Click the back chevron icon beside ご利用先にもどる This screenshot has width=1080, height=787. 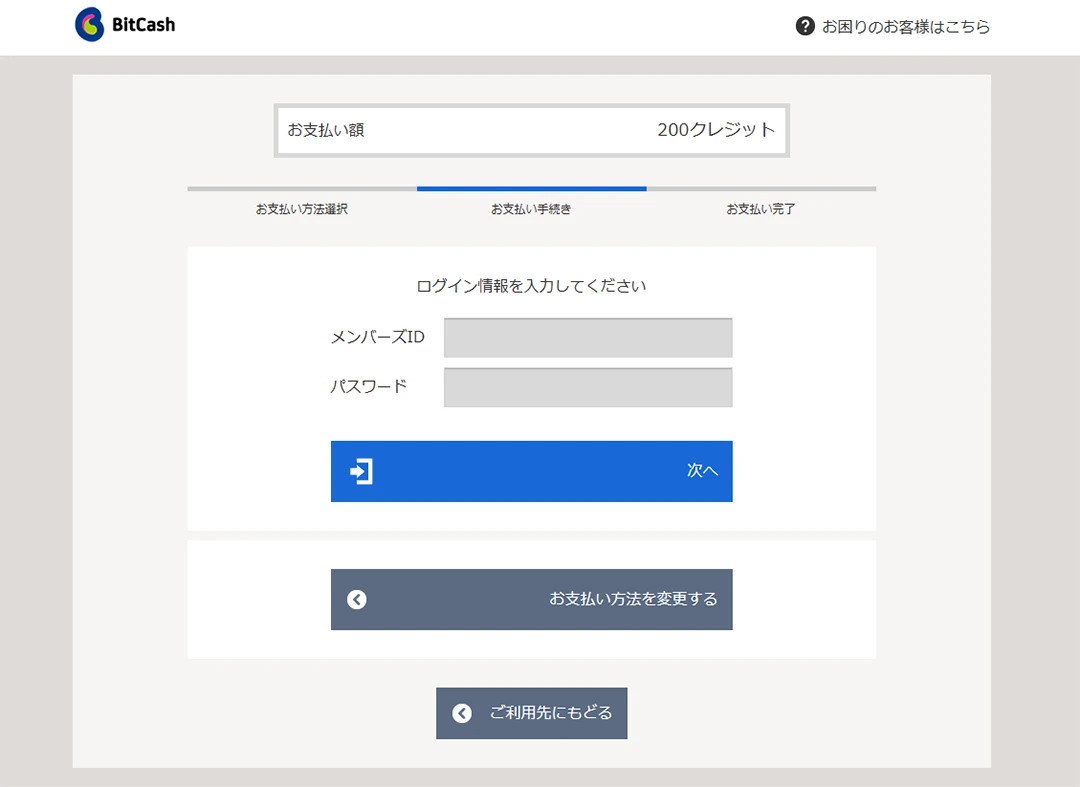tap(462, 713)
